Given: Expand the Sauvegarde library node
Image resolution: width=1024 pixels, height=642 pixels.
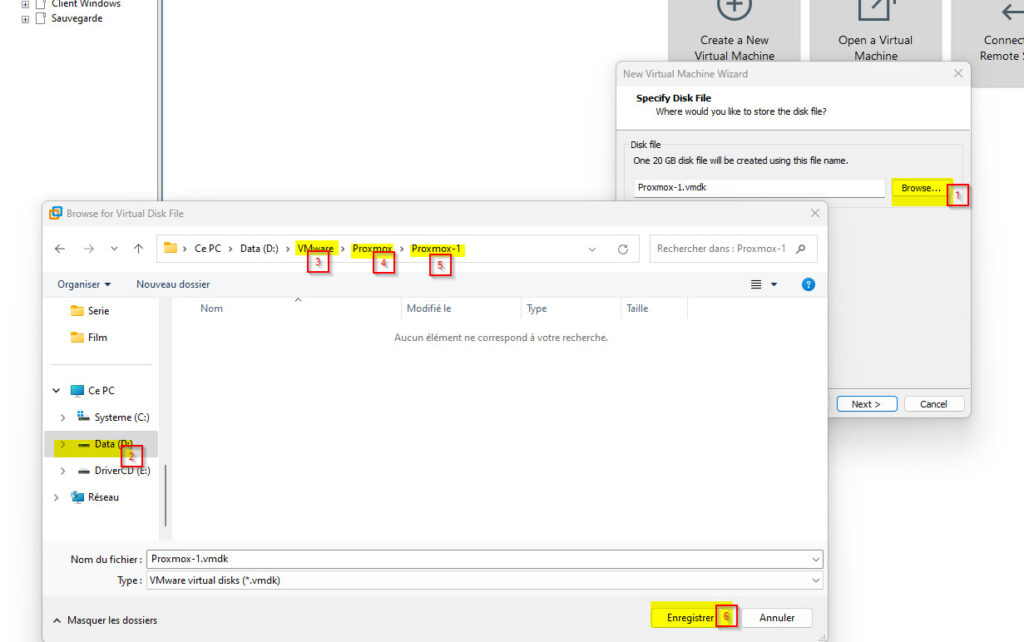Looking at the screenshot, I should 25,19.
